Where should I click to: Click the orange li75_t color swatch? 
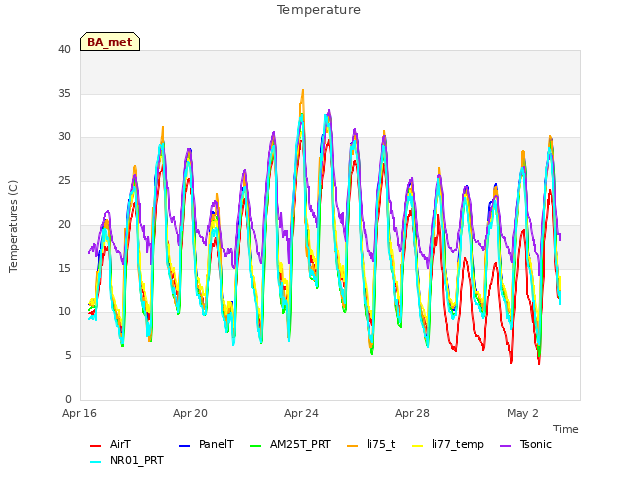coord(352,446)
